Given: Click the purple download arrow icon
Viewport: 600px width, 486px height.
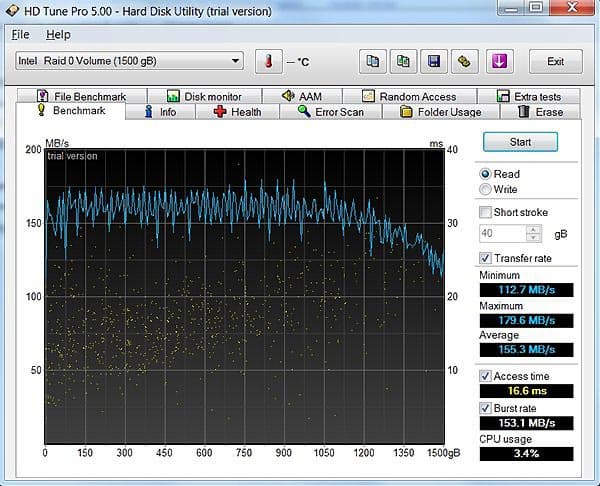Looking at the screenshot, I should [x=500, y=62].
